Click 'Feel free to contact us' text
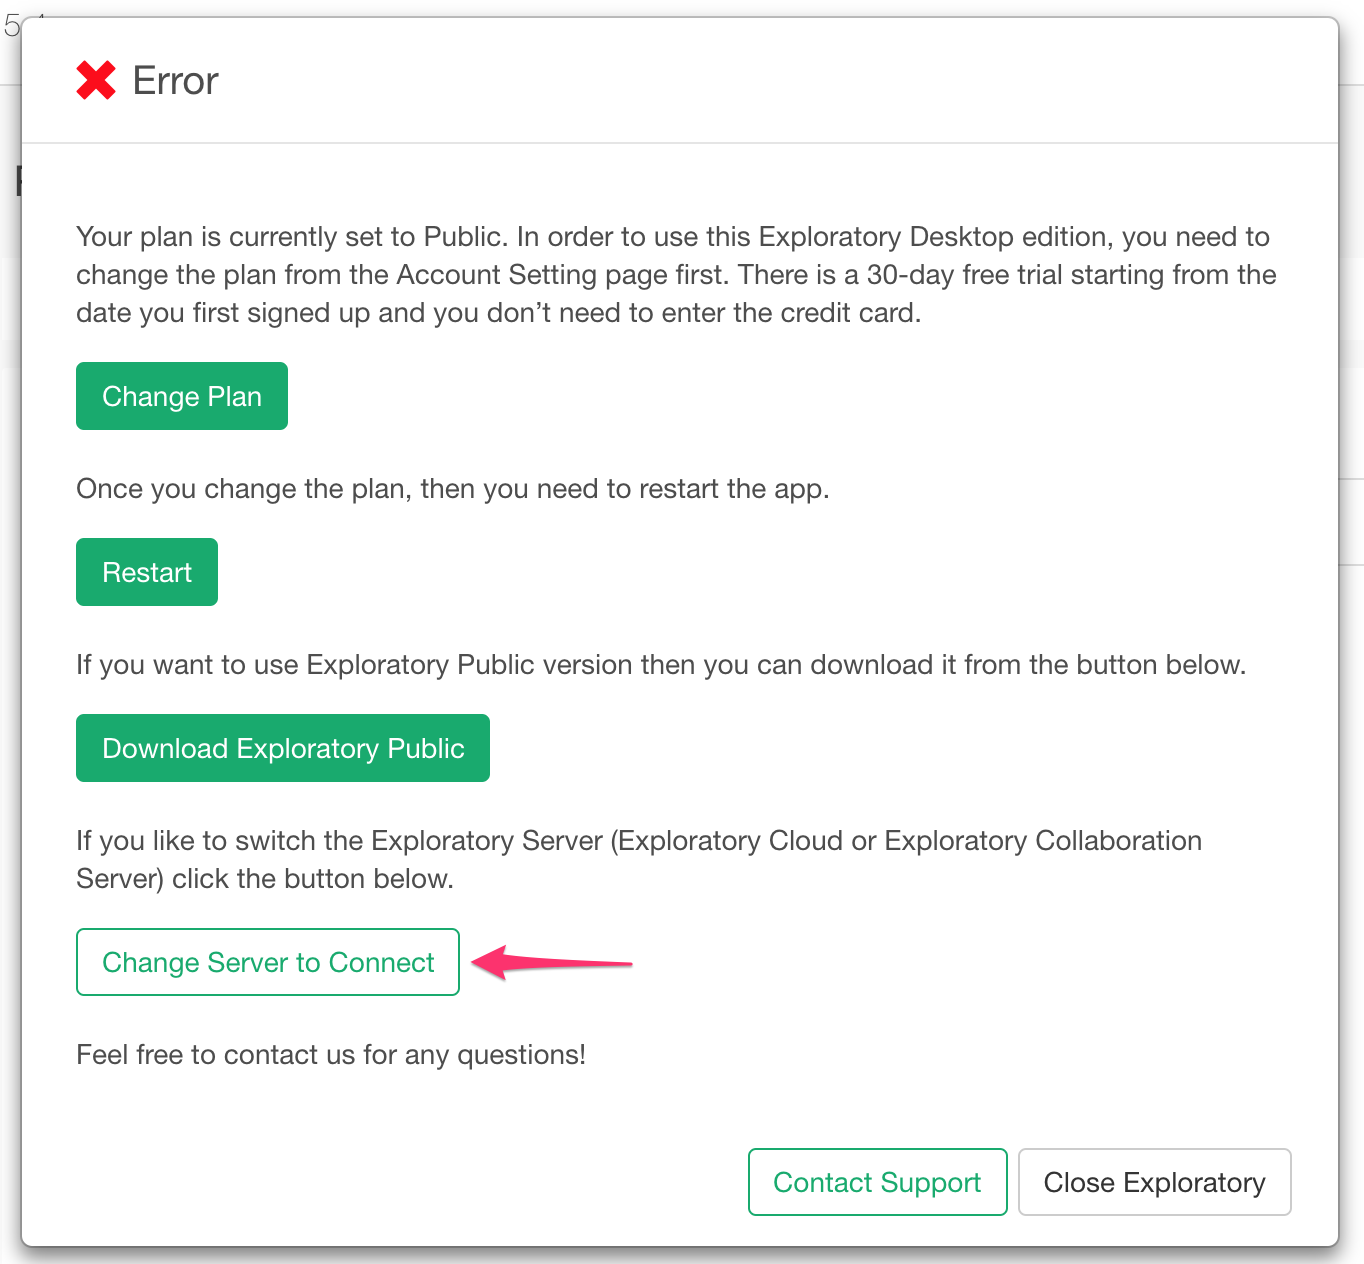 [331, 1055]
